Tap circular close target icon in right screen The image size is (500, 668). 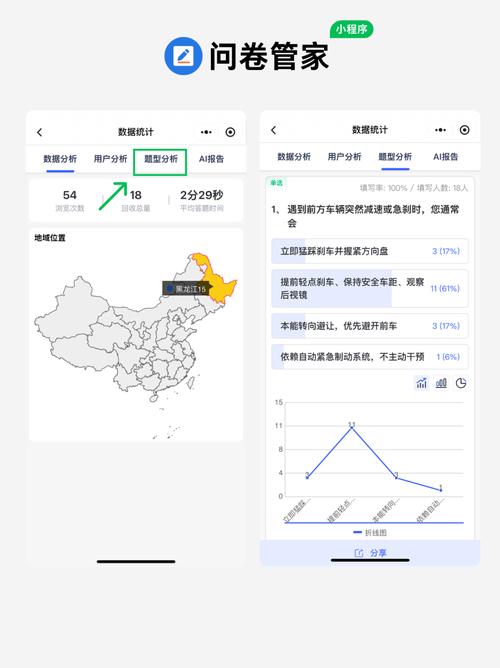pyautogui.click(x=464, y=130)
